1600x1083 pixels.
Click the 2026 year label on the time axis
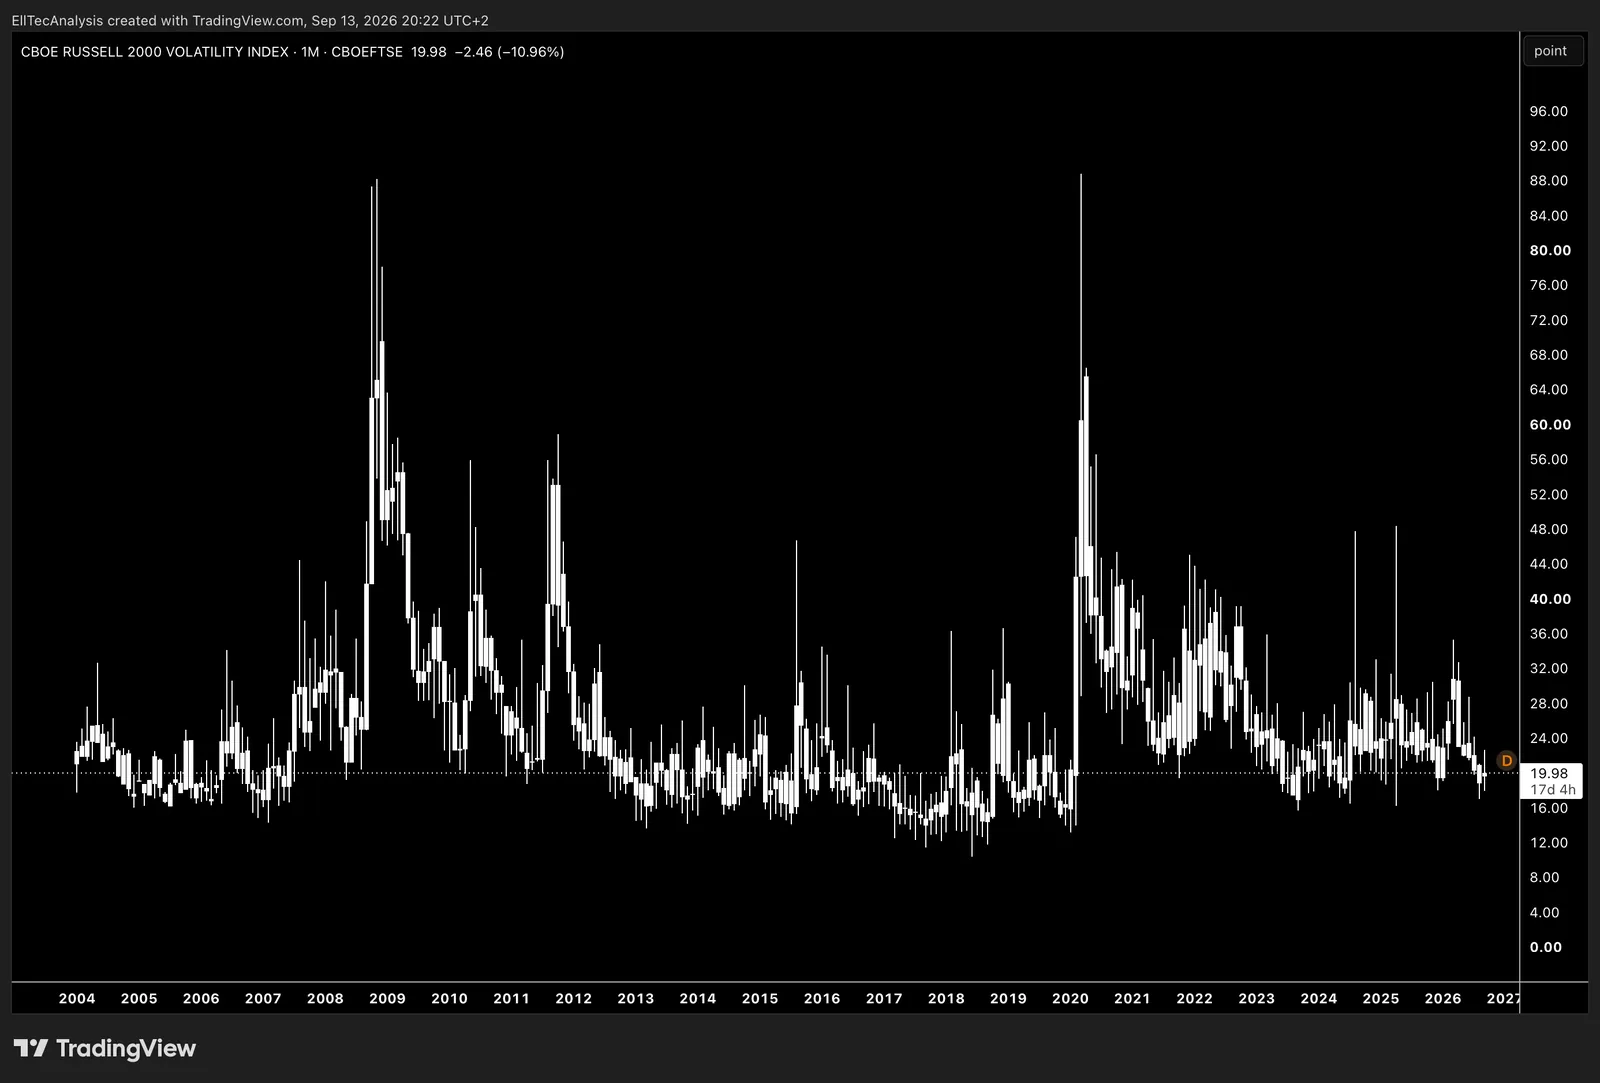click(x=1443, y=998)
